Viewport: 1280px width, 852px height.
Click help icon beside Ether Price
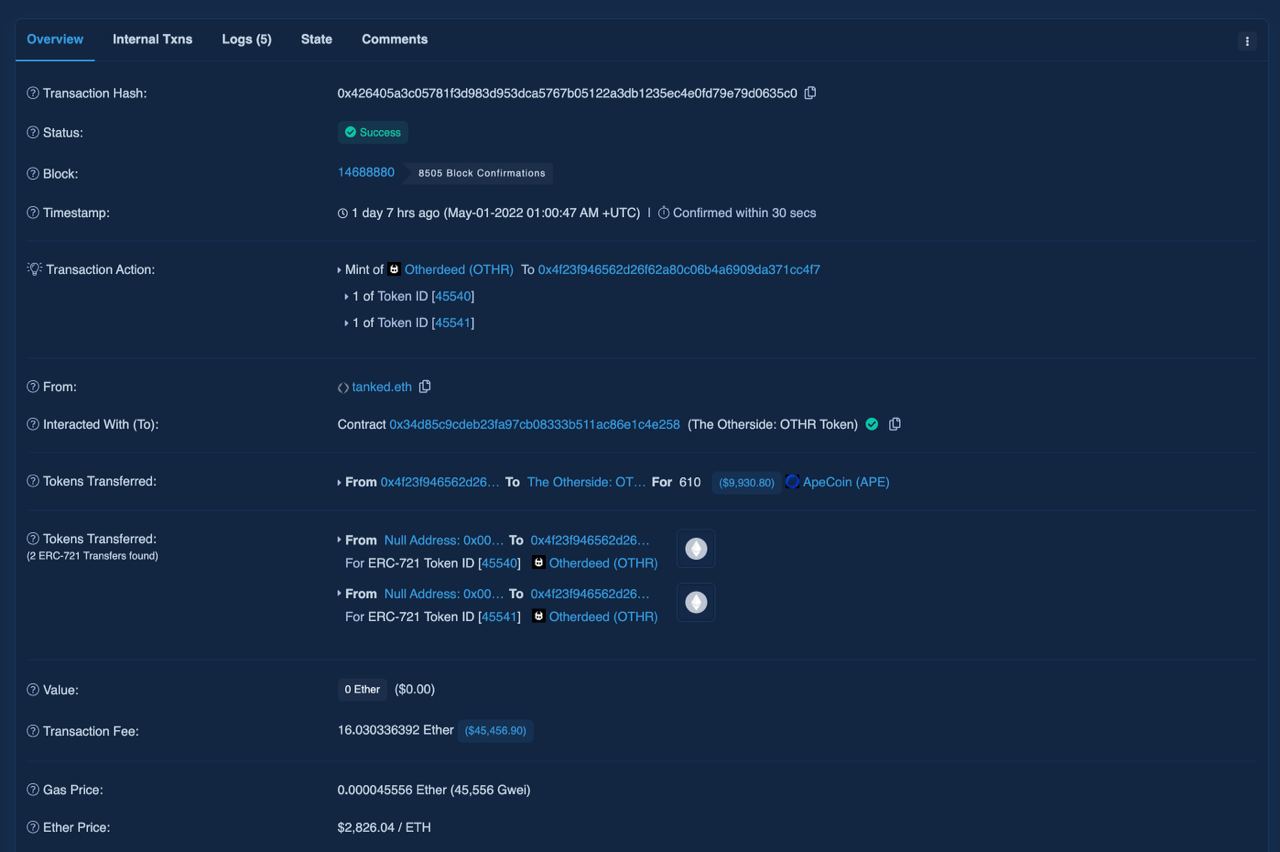(x=33, y=827)
